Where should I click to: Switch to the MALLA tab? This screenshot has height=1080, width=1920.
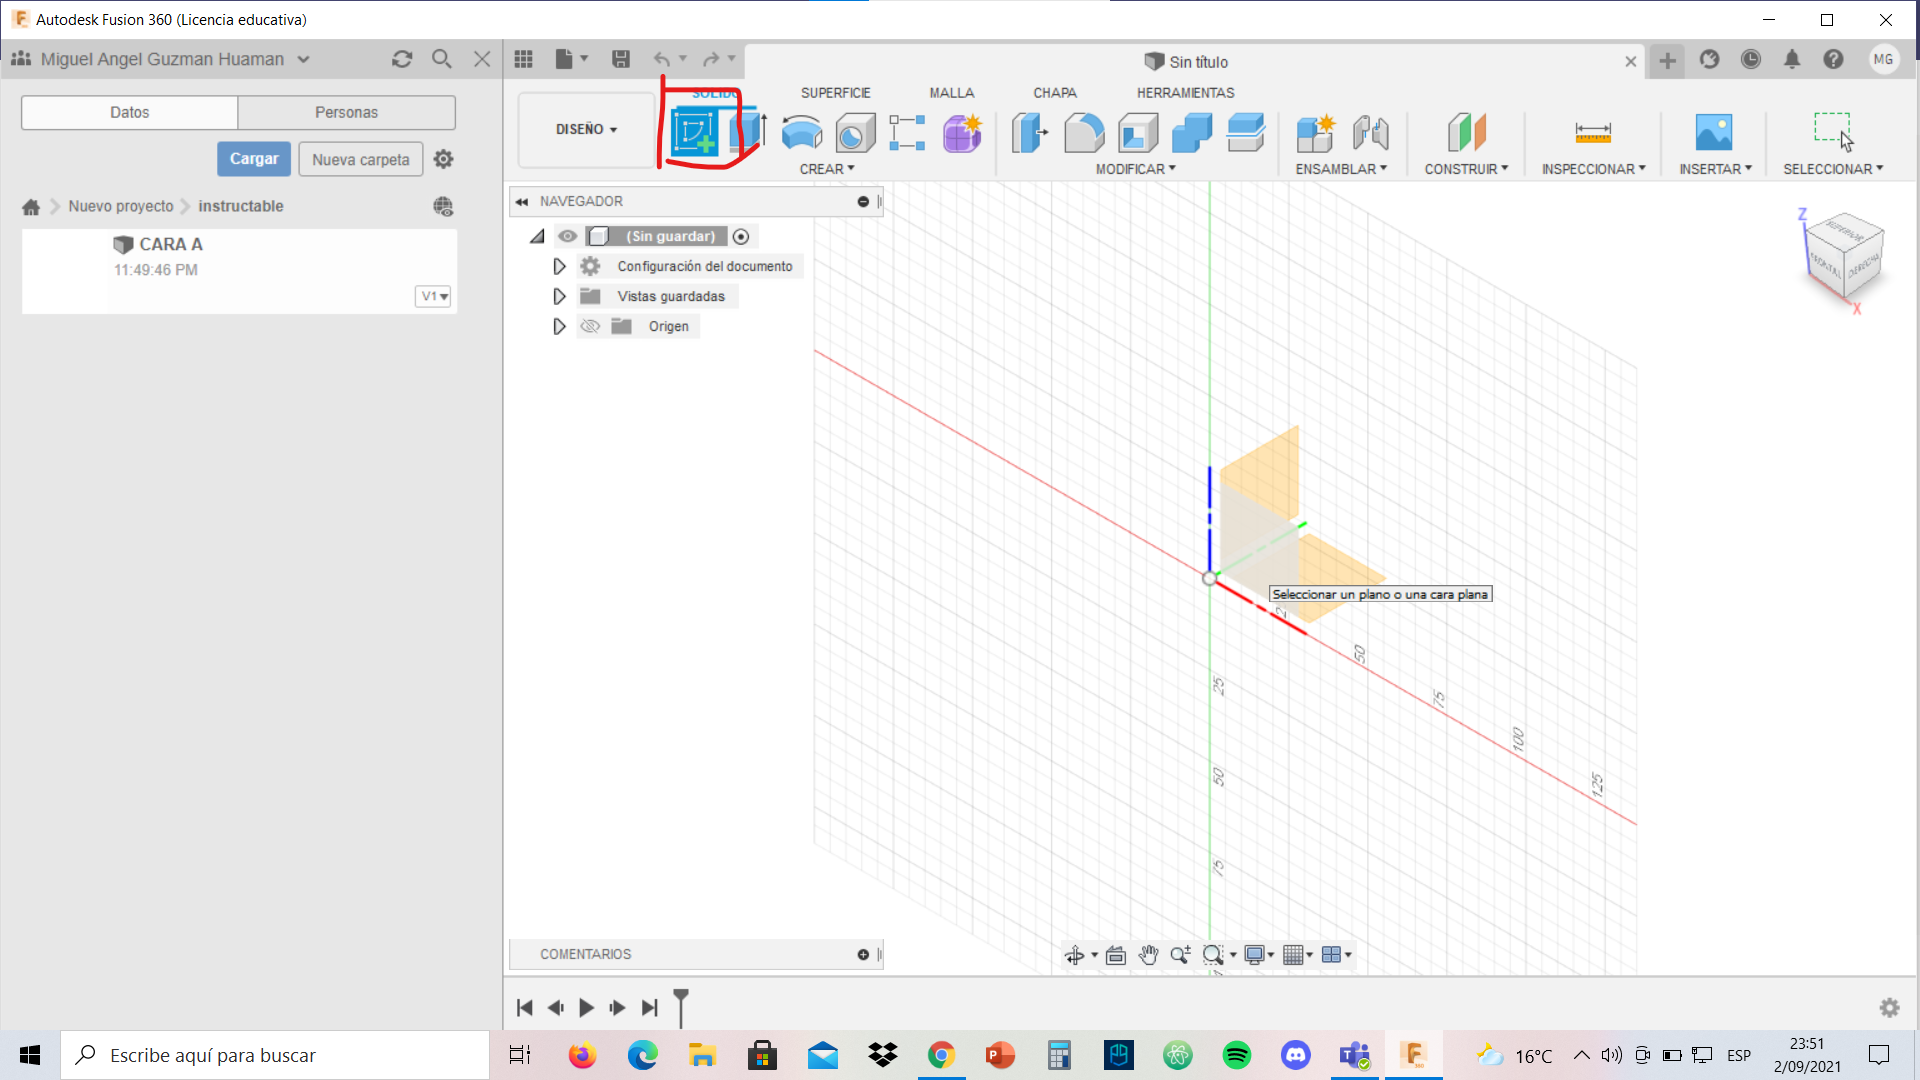[x=951, y=93]
